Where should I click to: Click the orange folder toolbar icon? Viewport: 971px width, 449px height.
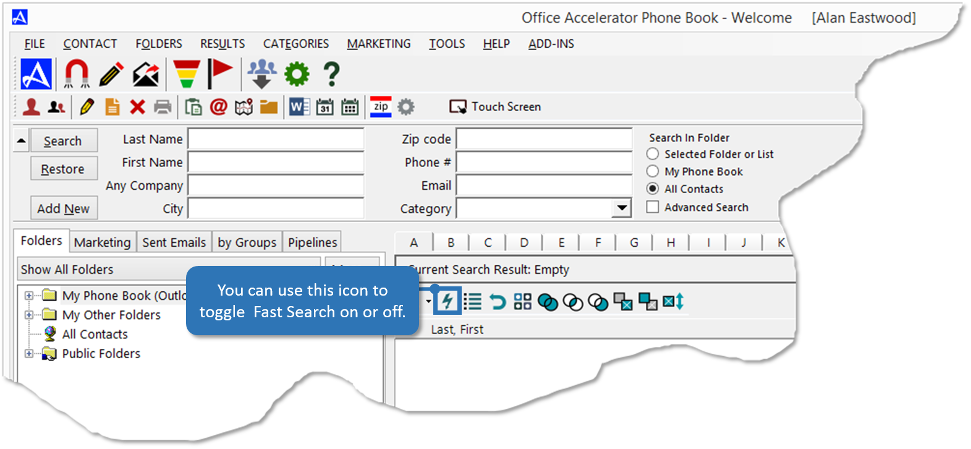click(269, 107)
